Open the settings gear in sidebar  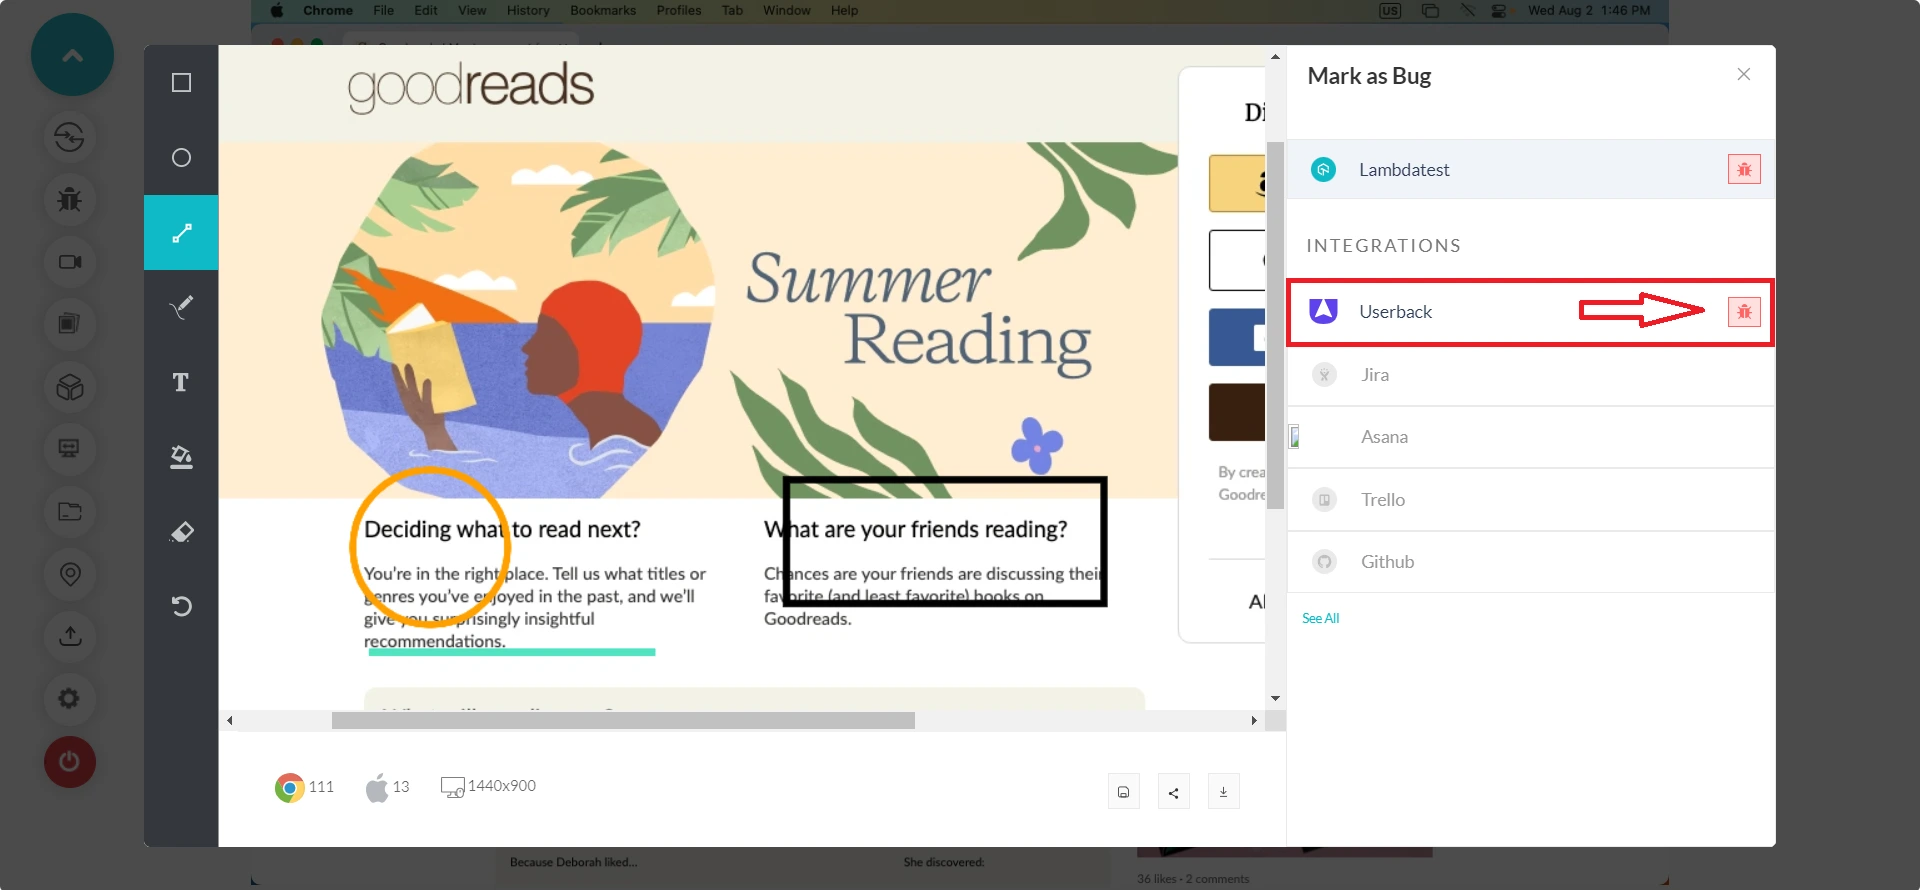[69, 698]
